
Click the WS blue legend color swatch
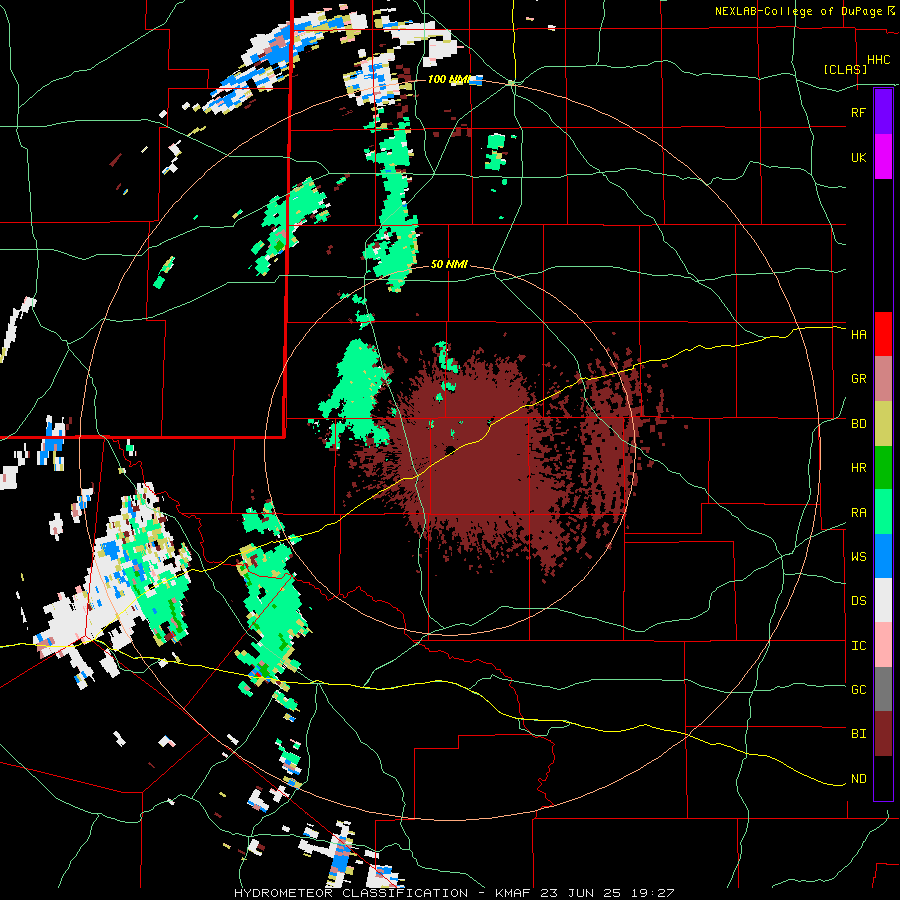click(883, 556)
